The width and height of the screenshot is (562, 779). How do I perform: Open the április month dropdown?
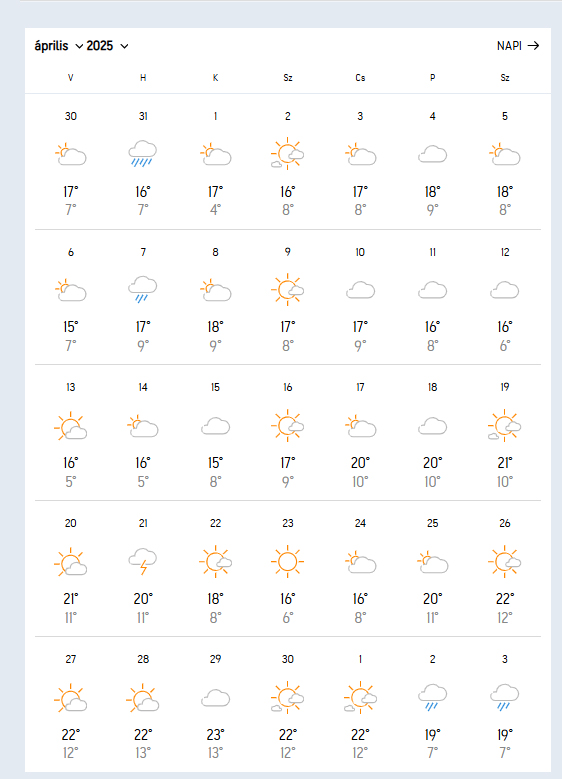click(x=59, y=46)
